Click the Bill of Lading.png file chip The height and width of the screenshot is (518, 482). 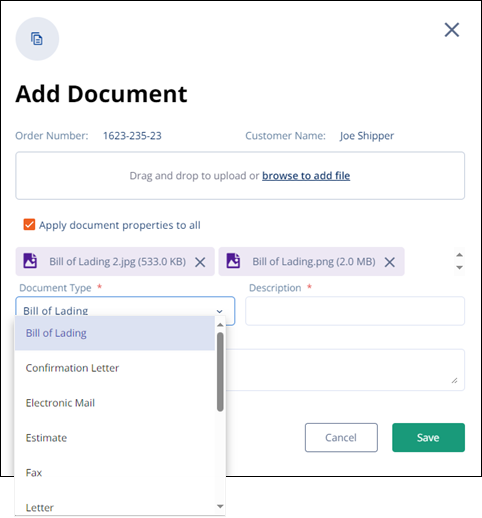point(311,261)
